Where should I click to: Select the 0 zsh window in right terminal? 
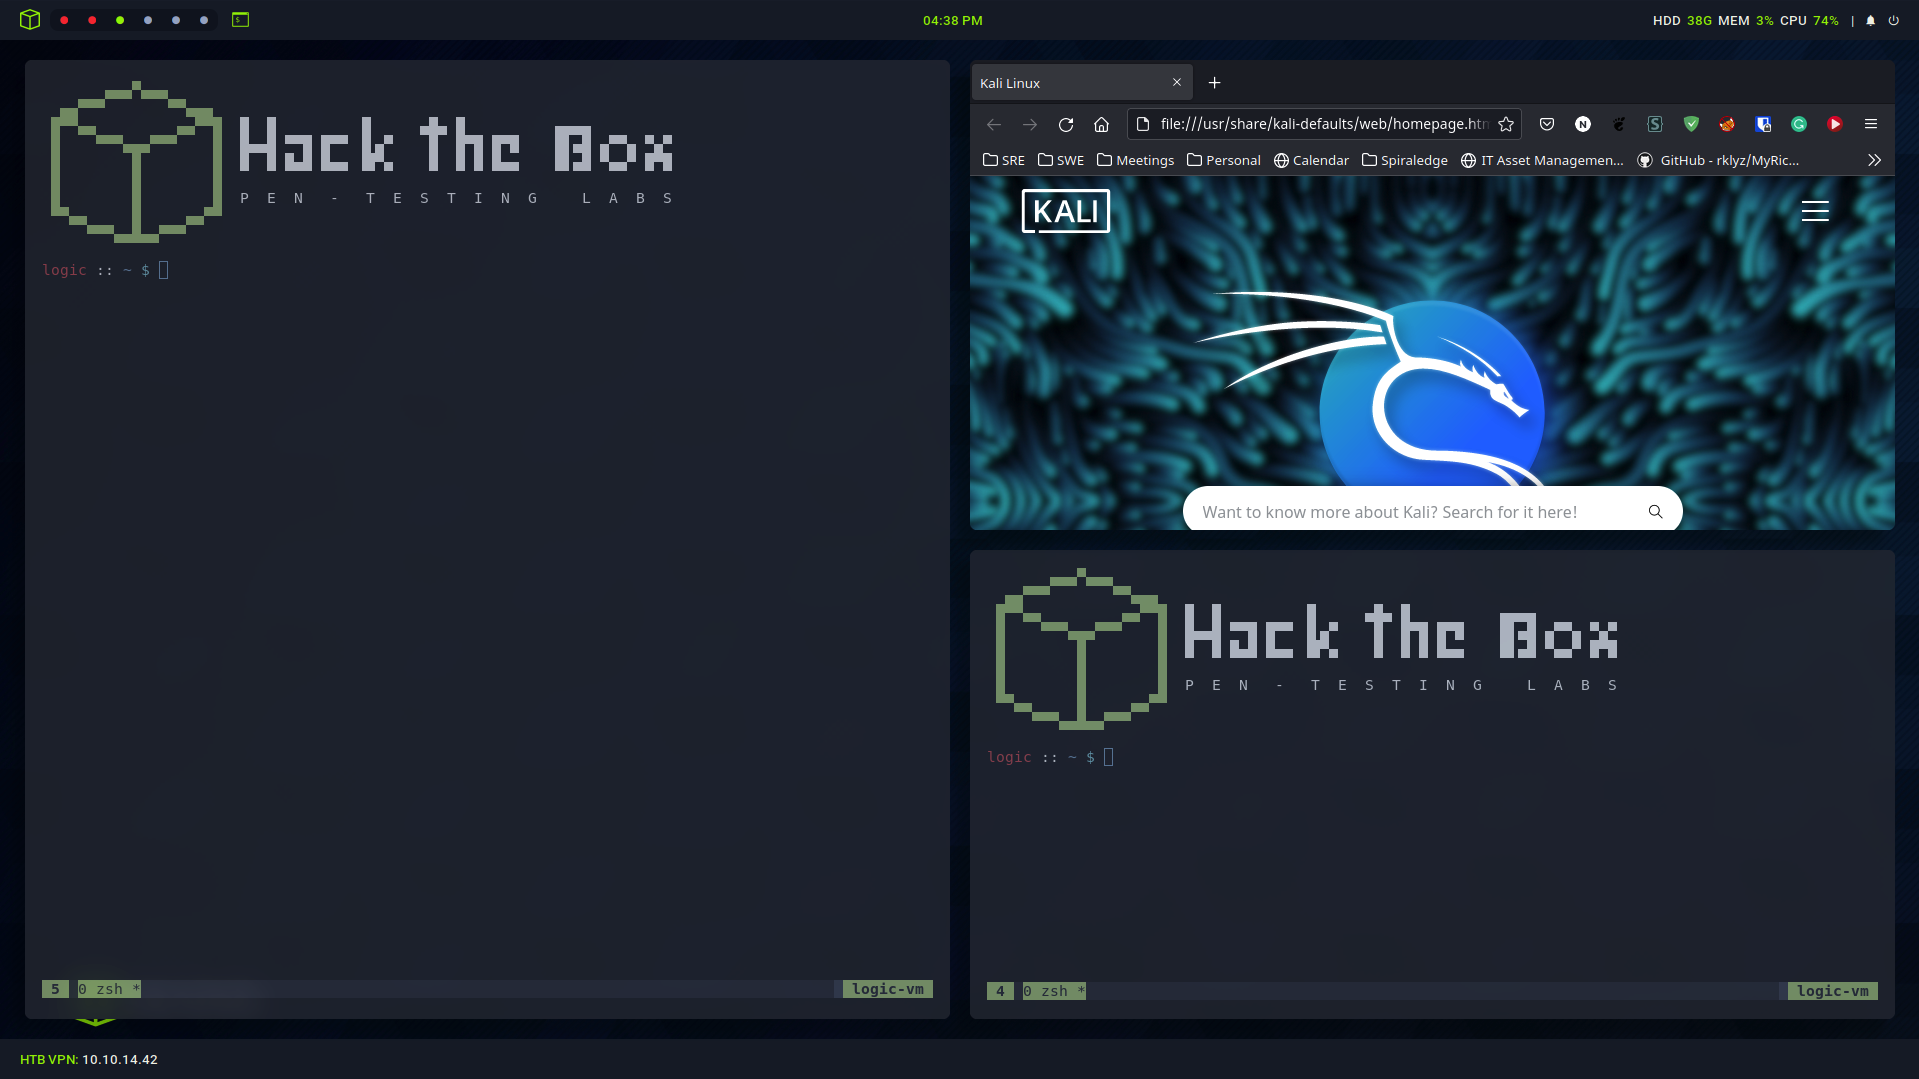point(1054,991)
